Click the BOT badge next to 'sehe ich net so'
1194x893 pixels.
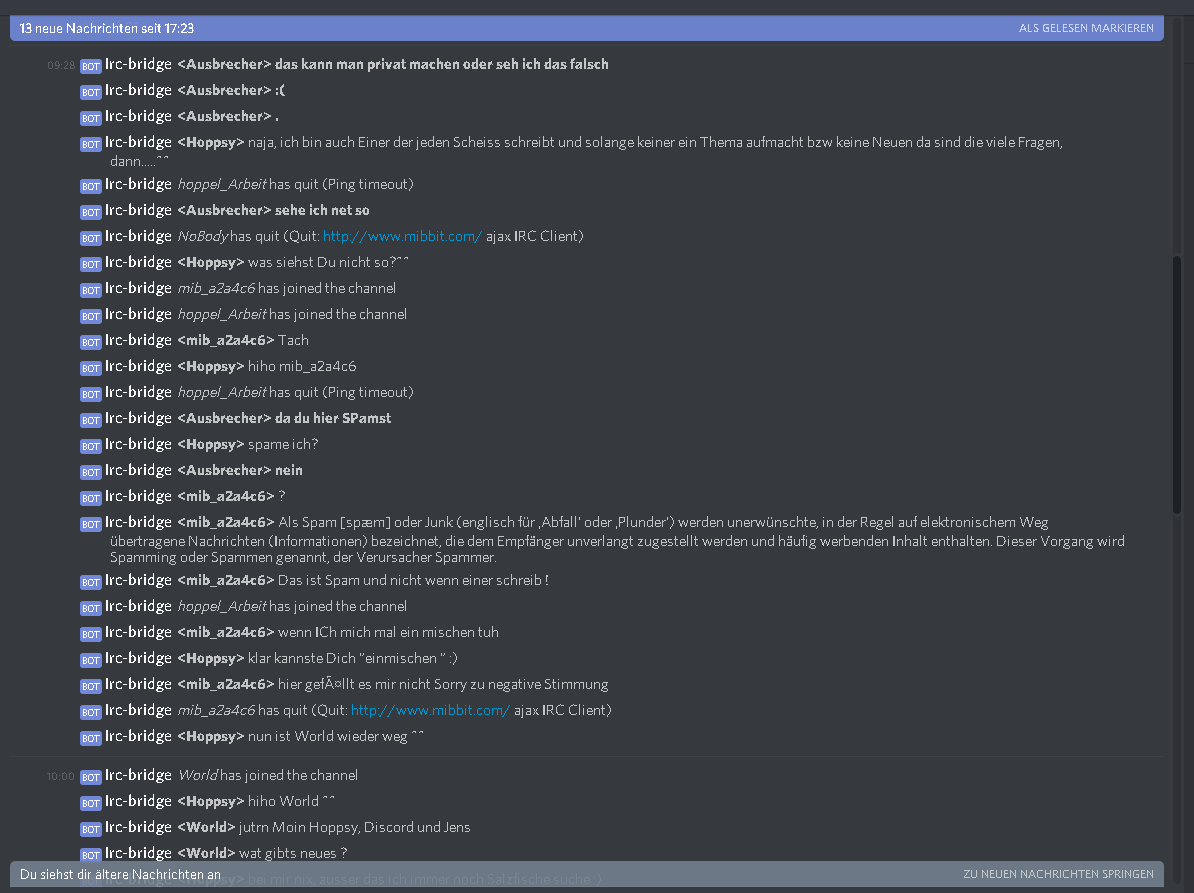pyautogui.click(x=91, y=212)
